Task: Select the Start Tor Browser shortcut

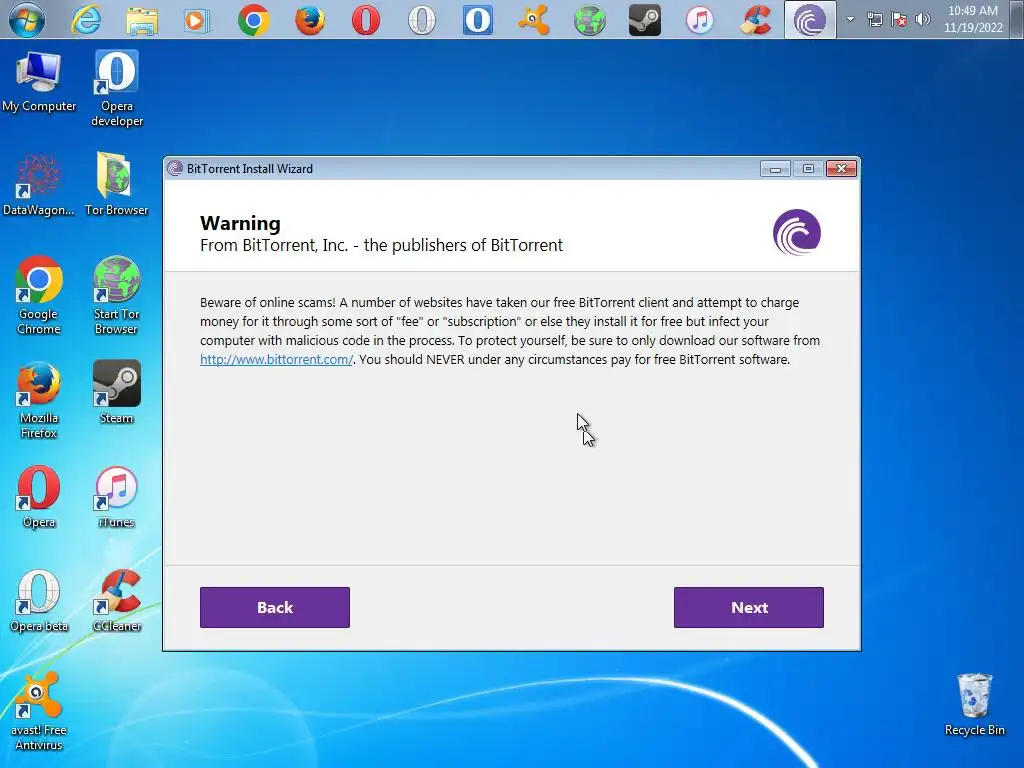Action: click(116, 295)
